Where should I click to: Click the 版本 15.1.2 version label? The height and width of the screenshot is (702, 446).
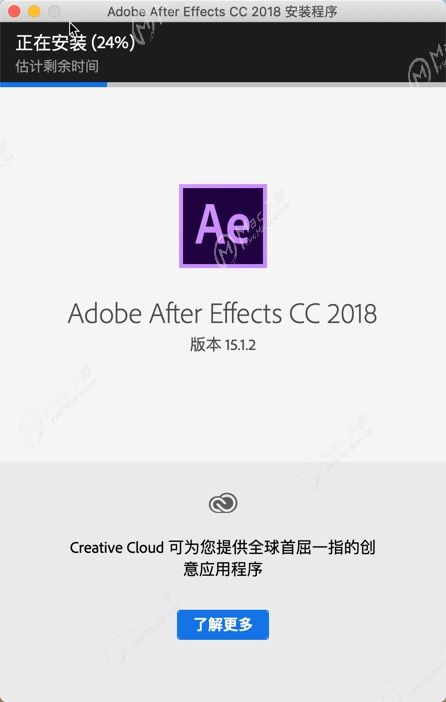(x=223, y=345)
